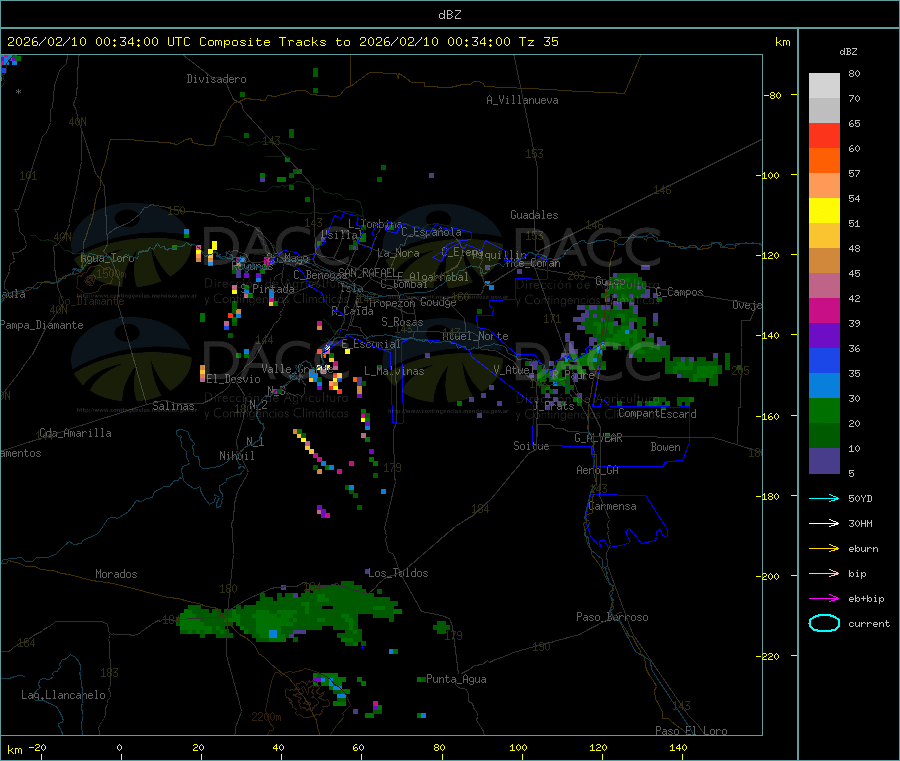Click the mauve 42-45 dBZ swatch
Viewport: 900px width, 761px height.
coord(824,286)
